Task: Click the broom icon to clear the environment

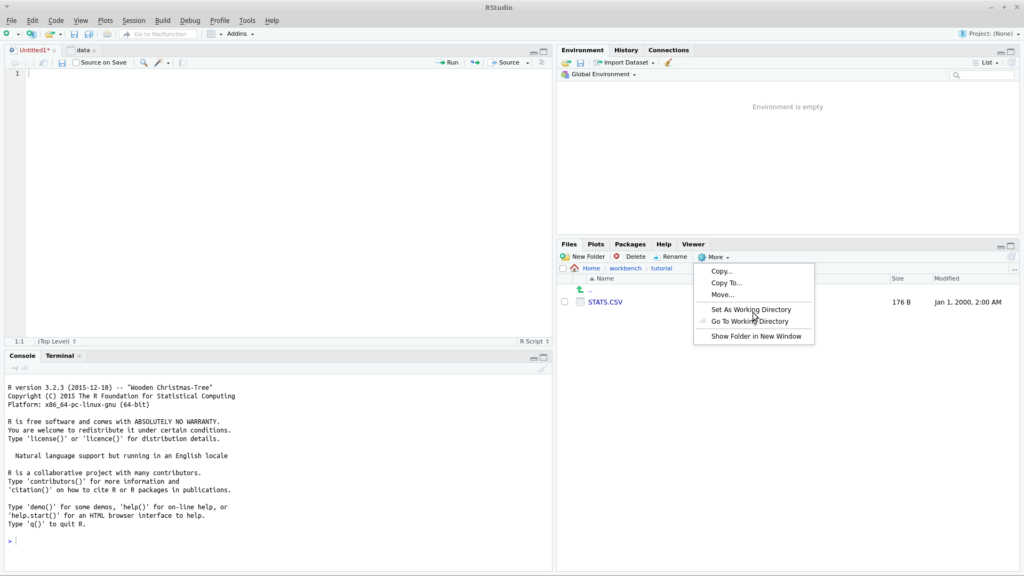Action: point(667,61)
